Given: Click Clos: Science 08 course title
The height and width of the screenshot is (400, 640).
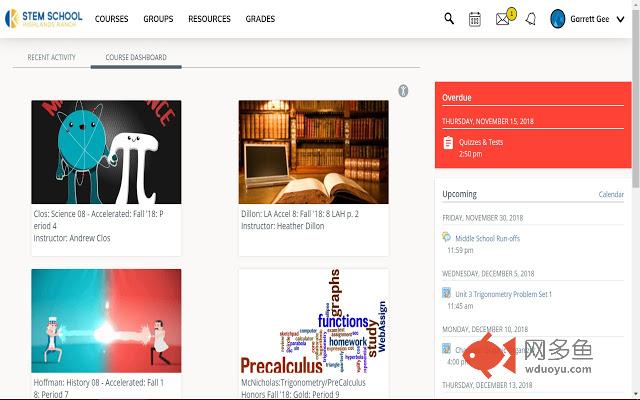Looking at the screenshot, I should click(98, 220).
